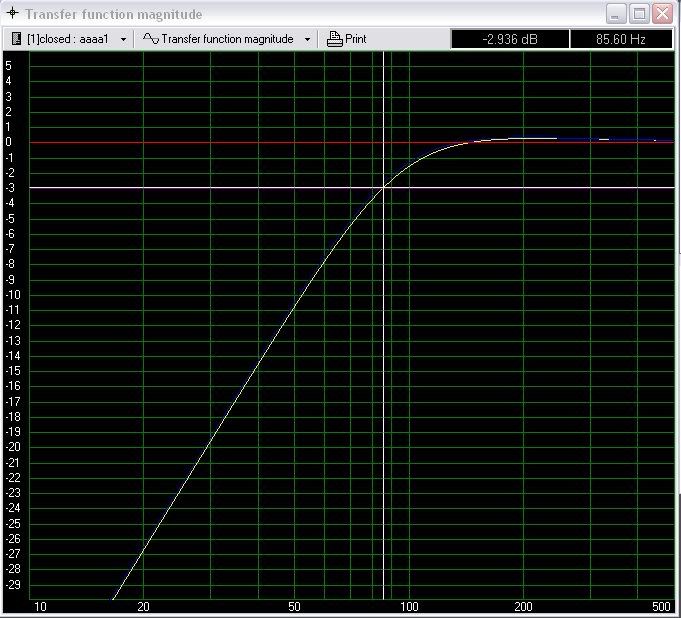This screenshot has height=618, width=681.
Task: Click the '200' frequency axis label
Action: (523, 607)
